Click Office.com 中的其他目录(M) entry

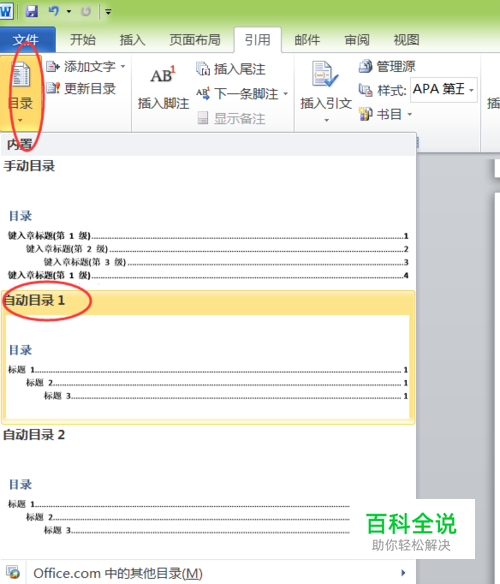click(208, 572)
